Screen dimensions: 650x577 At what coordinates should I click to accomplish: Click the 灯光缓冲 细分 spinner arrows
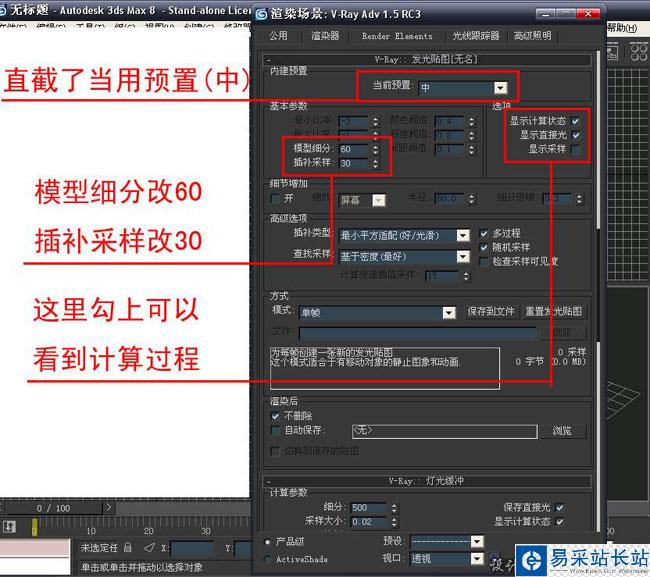[394, 508]
